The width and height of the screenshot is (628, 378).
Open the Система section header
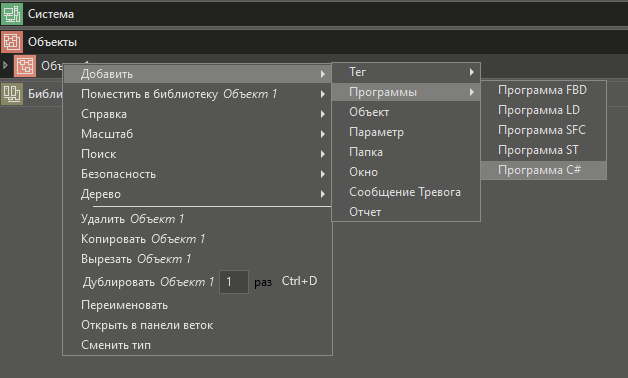point(314,14)
